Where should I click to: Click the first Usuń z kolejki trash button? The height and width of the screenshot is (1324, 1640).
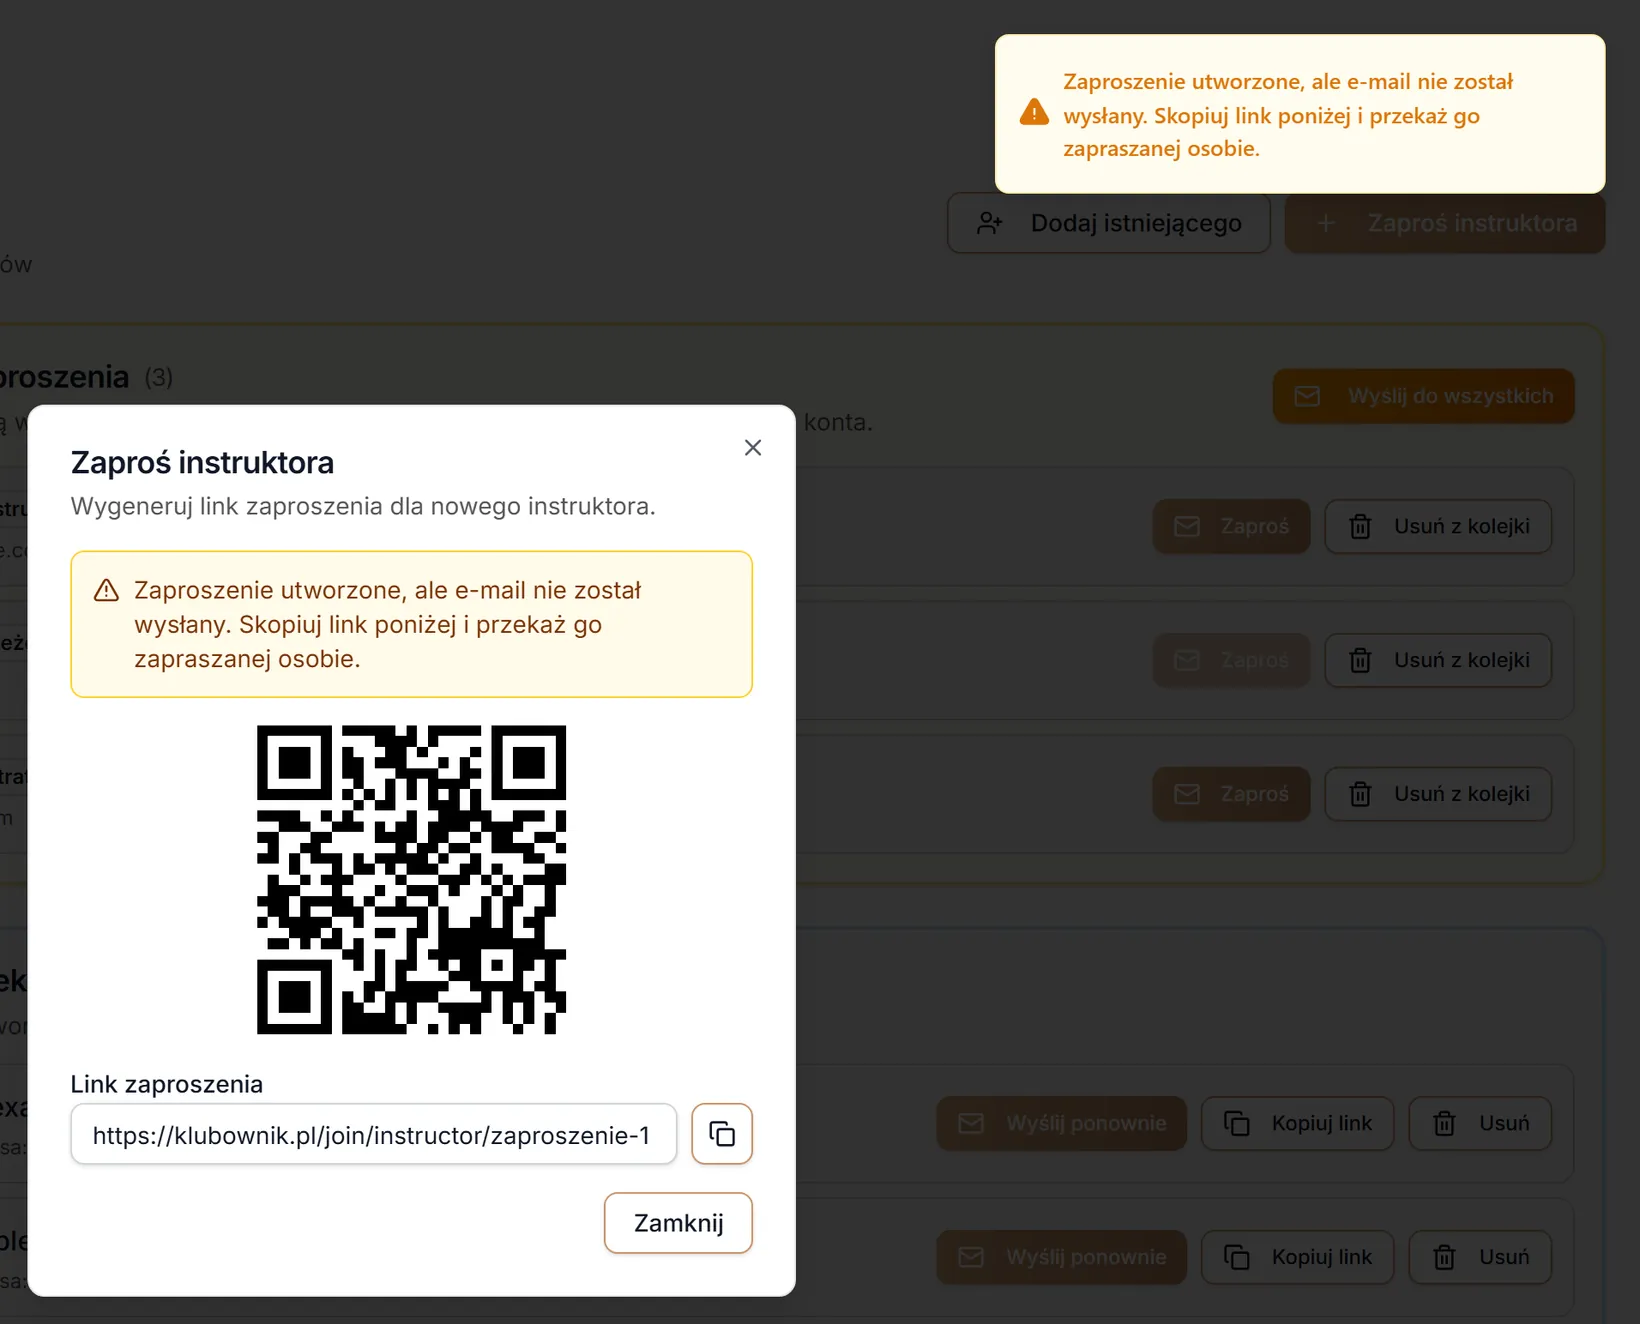pos(1438,526)
